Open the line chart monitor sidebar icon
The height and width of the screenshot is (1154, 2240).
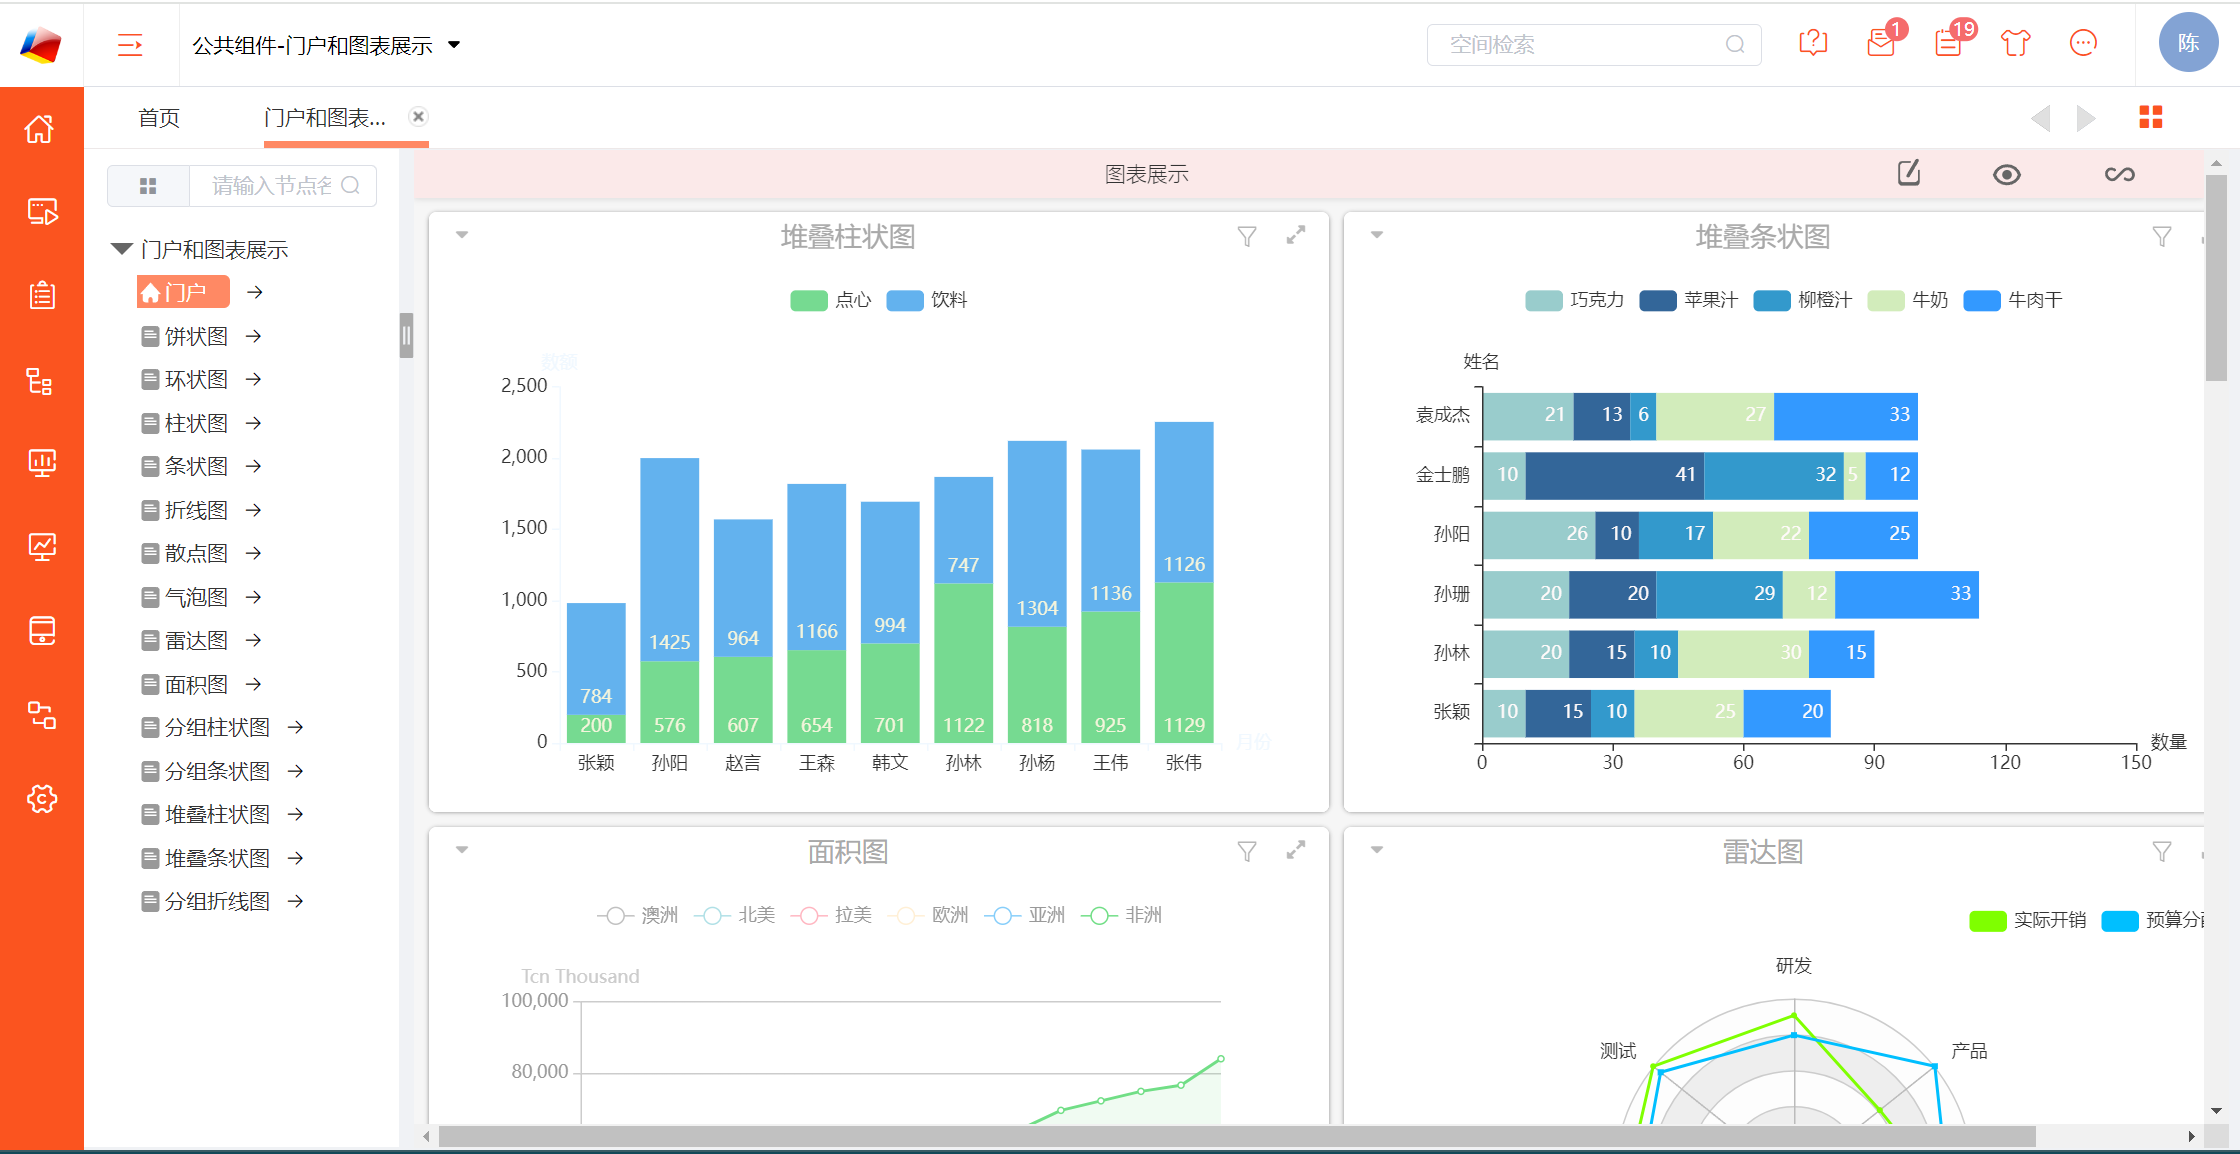(x=41, y=547)
